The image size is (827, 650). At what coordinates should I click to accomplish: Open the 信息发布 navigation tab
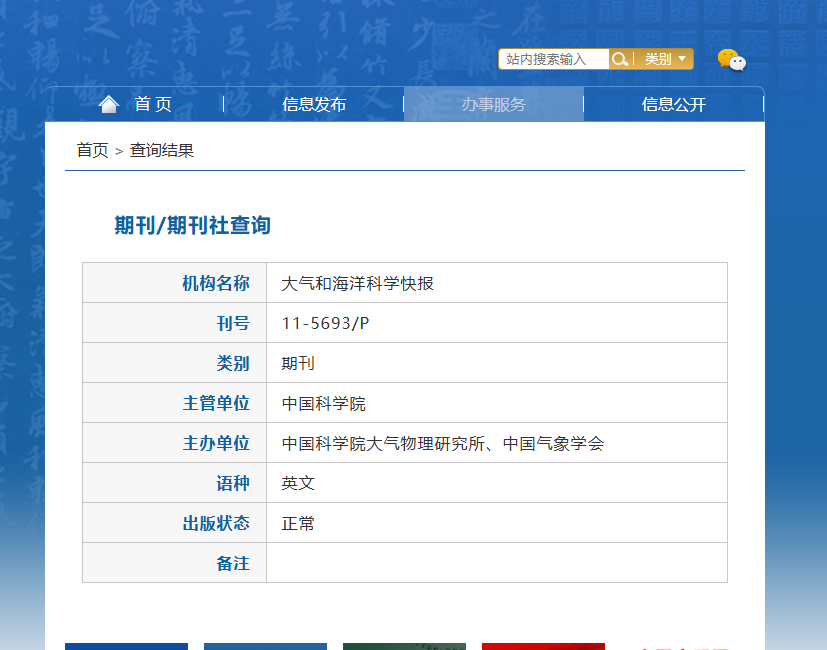(x=314, y=104)
